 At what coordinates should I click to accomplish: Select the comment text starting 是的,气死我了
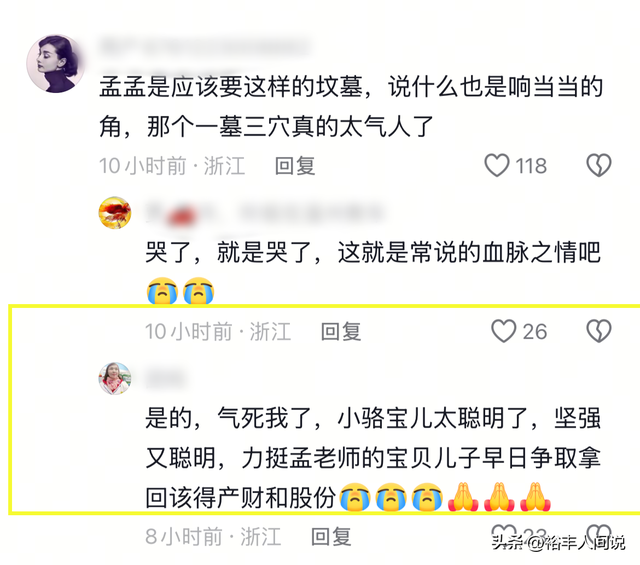(373, 458)
